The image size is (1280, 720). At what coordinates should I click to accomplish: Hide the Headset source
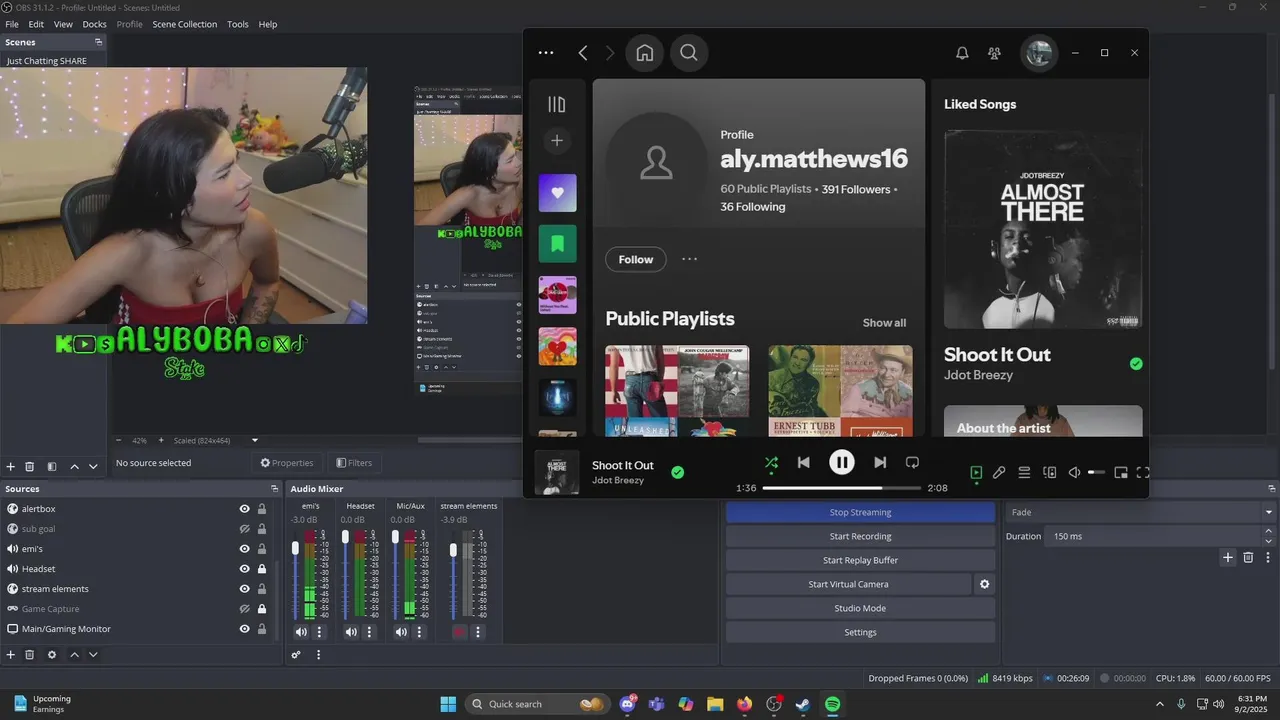[244, 569]
